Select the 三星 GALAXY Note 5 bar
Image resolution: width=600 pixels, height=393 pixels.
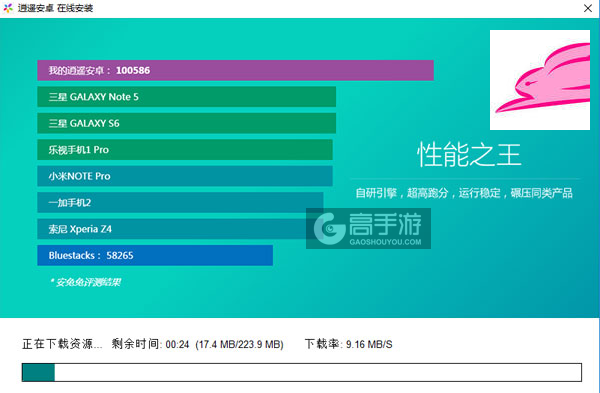[x=186, y=97]
